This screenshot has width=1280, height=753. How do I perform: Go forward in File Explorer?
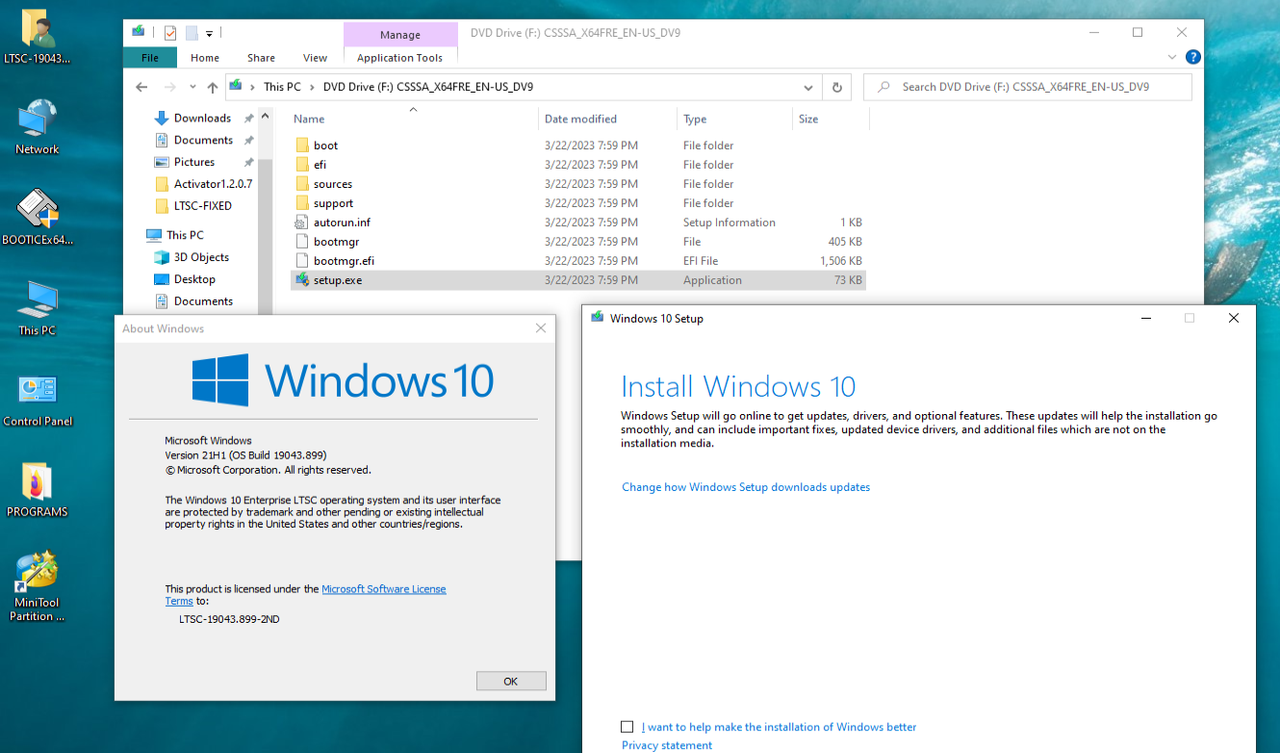pos(170,87)
